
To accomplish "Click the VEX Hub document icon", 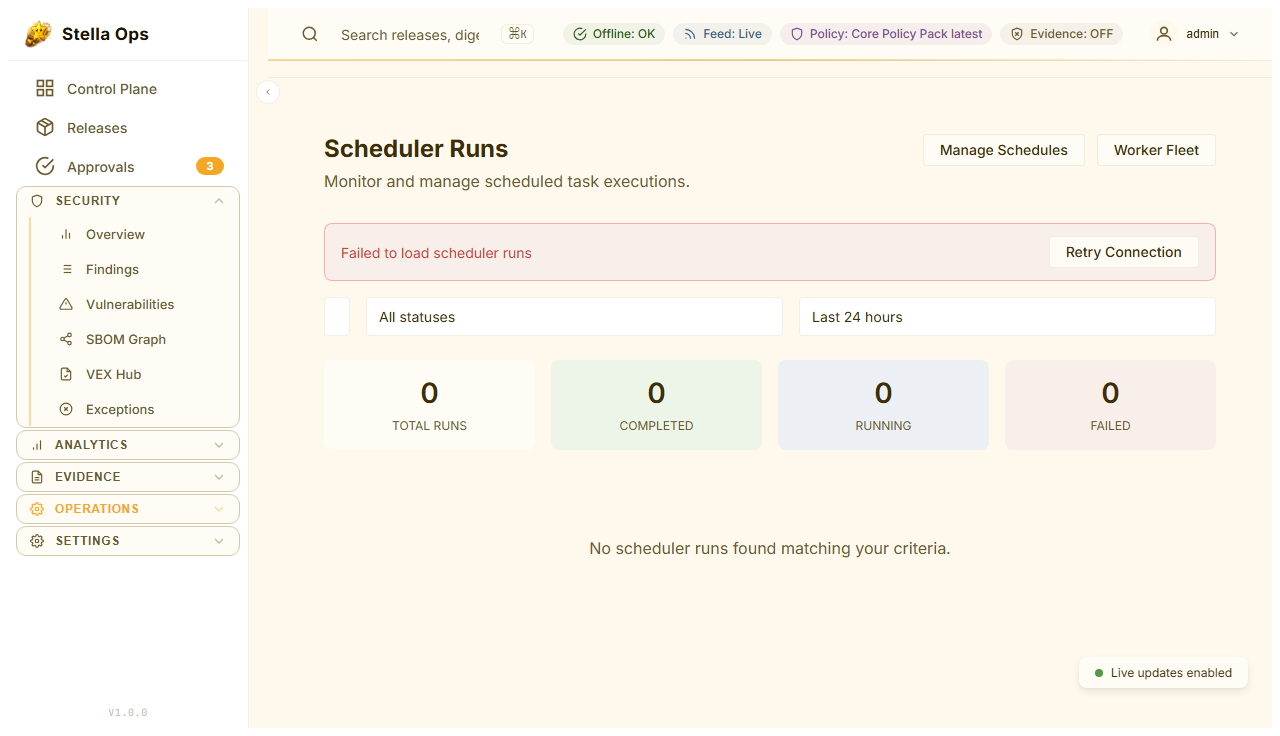I will point(66,374).
